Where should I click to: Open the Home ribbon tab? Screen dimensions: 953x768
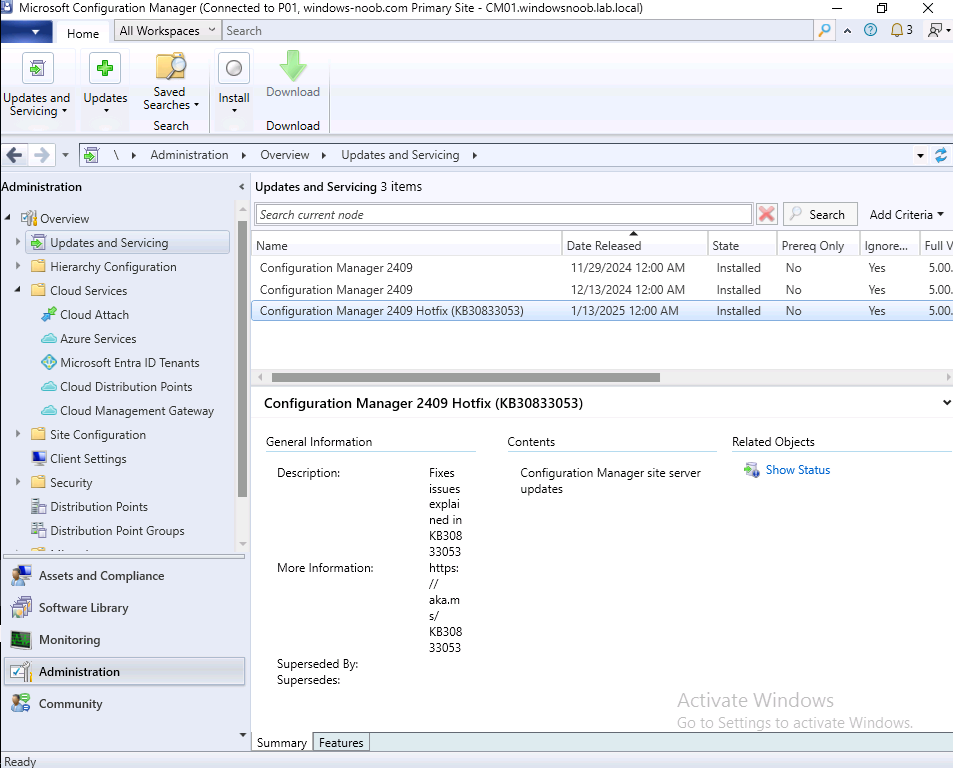point(83,33)
